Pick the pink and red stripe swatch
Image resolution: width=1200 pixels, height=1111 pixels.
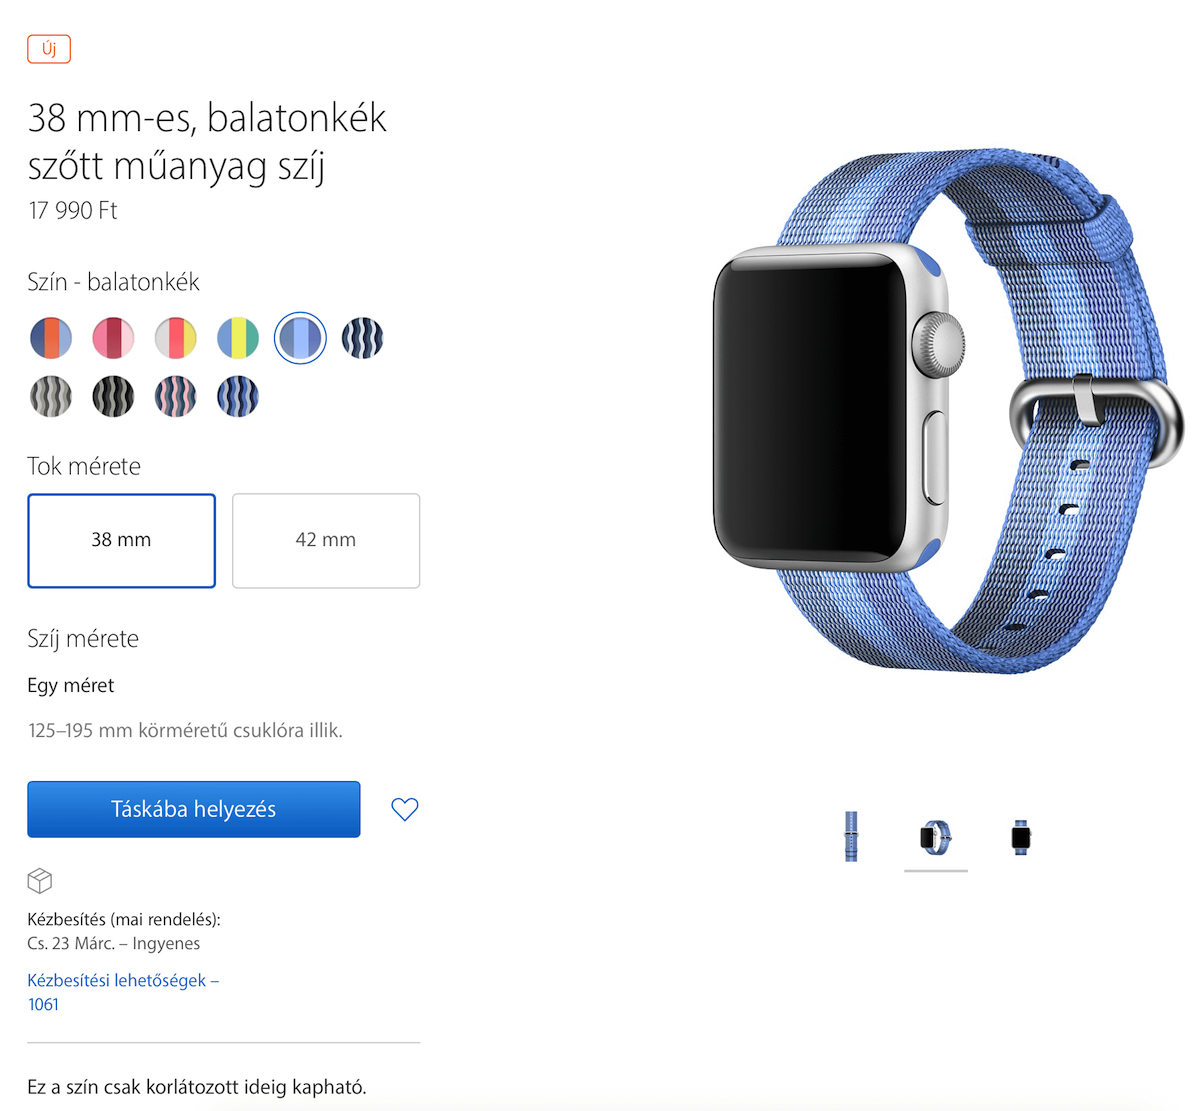(113, 338)
